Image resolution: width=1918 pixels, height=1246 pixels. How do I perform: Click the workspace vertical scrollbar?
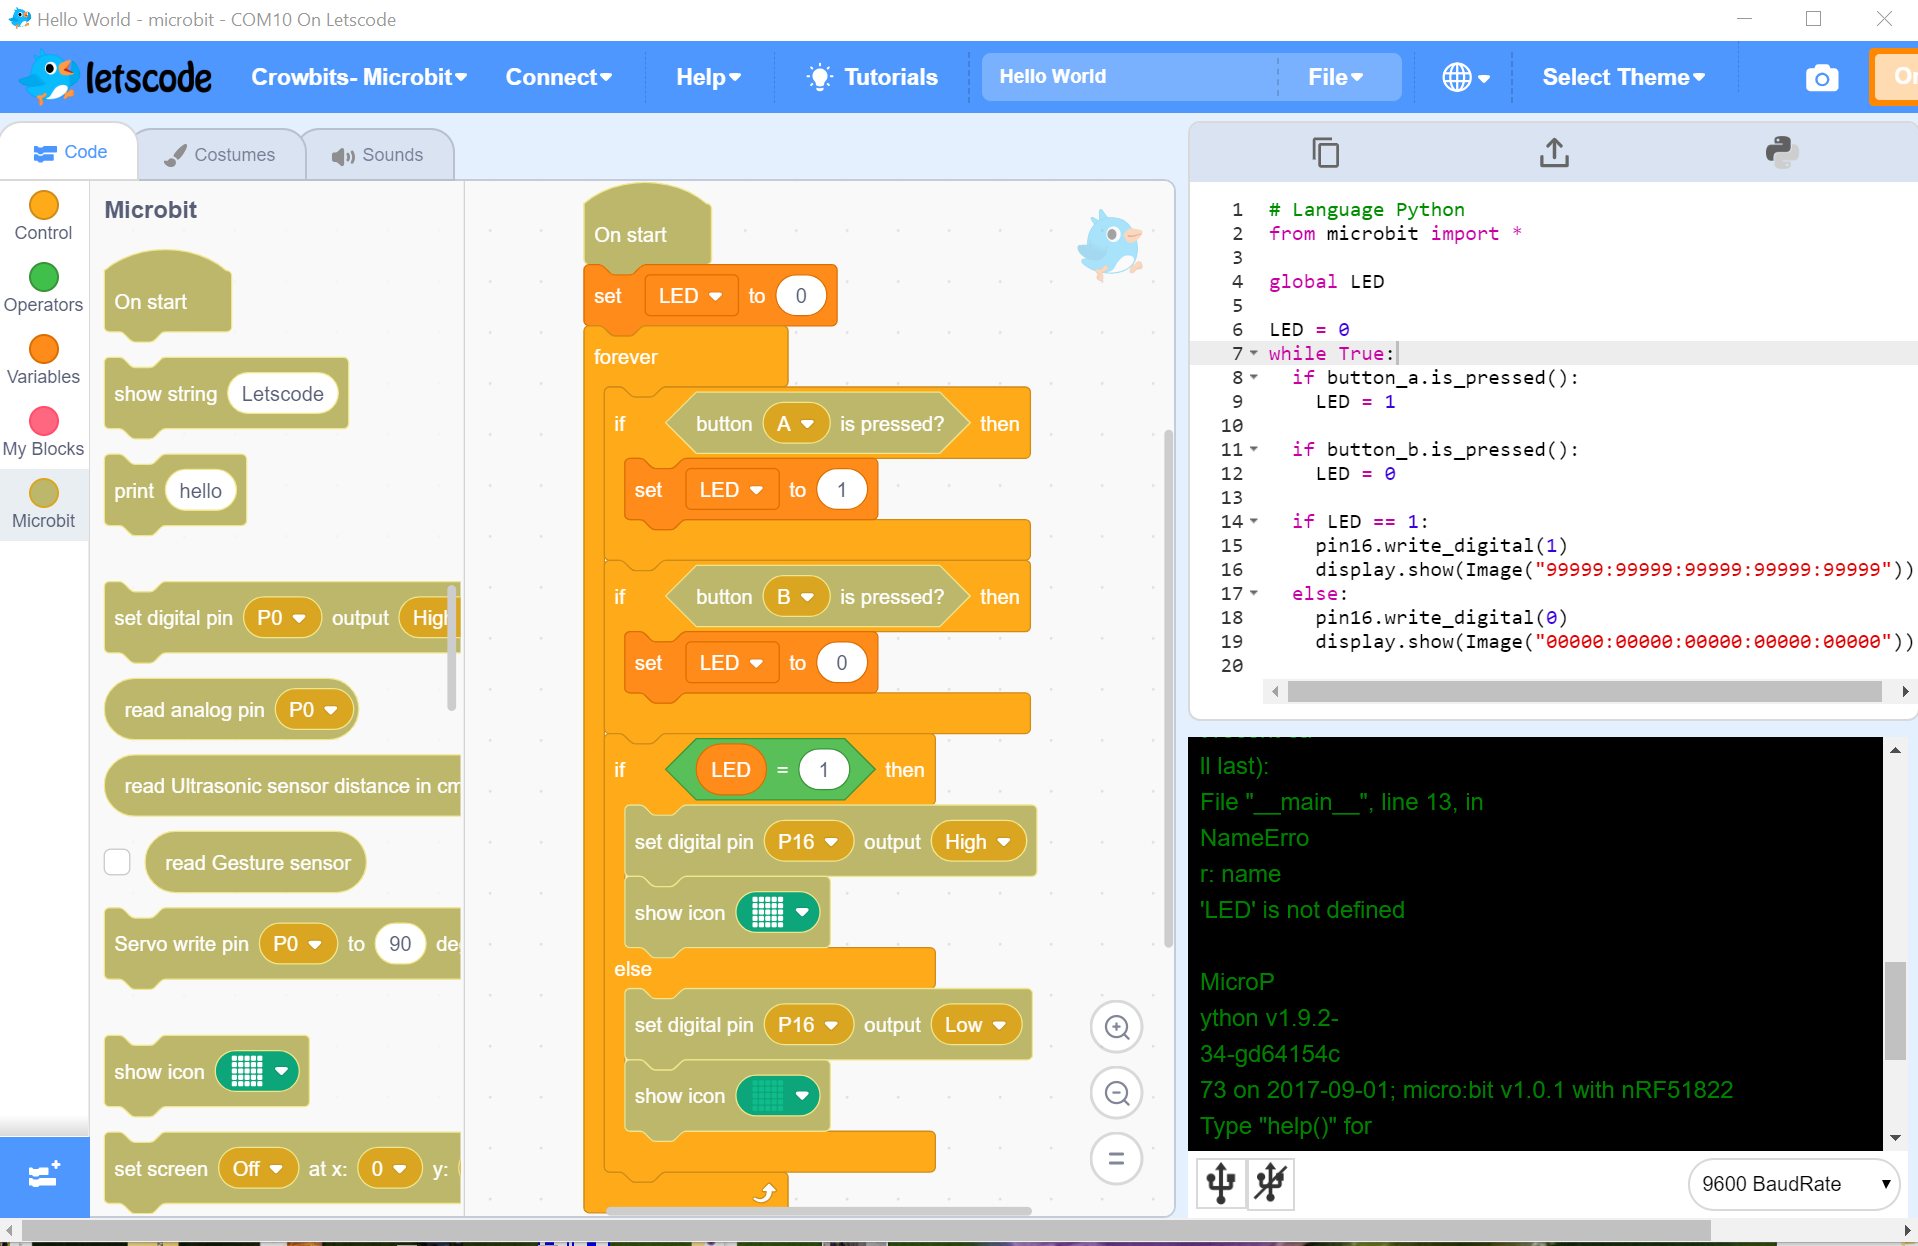click(x=1168, y=688)
